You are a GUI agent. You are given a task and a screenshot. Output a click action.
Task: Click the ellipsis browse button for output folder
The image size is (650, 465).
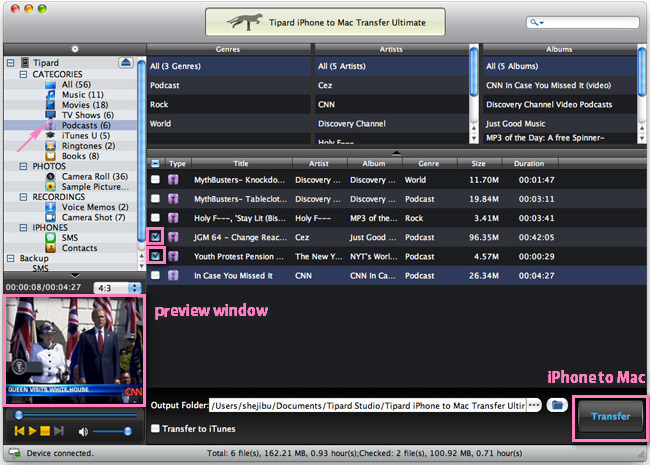tap(534, 405)
